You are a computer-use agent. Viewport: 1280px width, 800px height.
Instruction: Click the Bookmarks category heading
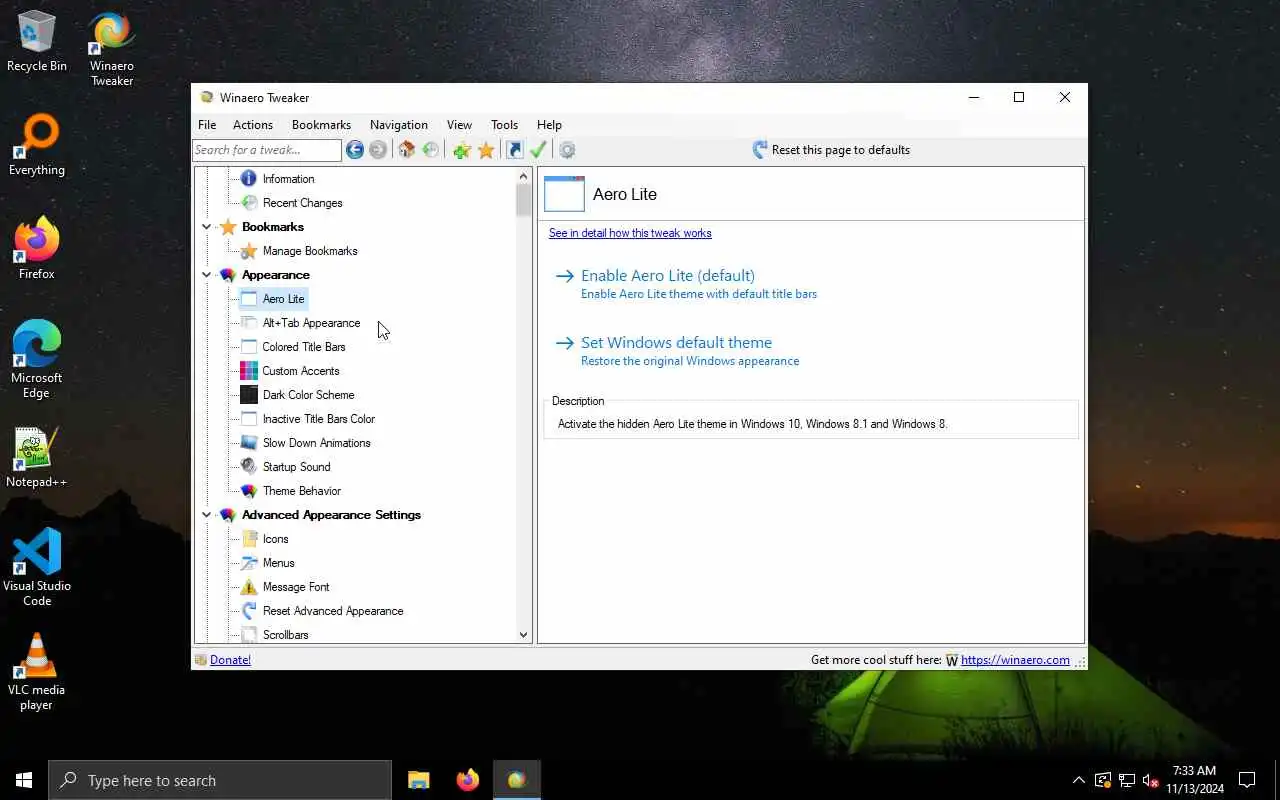pos(273,227)
